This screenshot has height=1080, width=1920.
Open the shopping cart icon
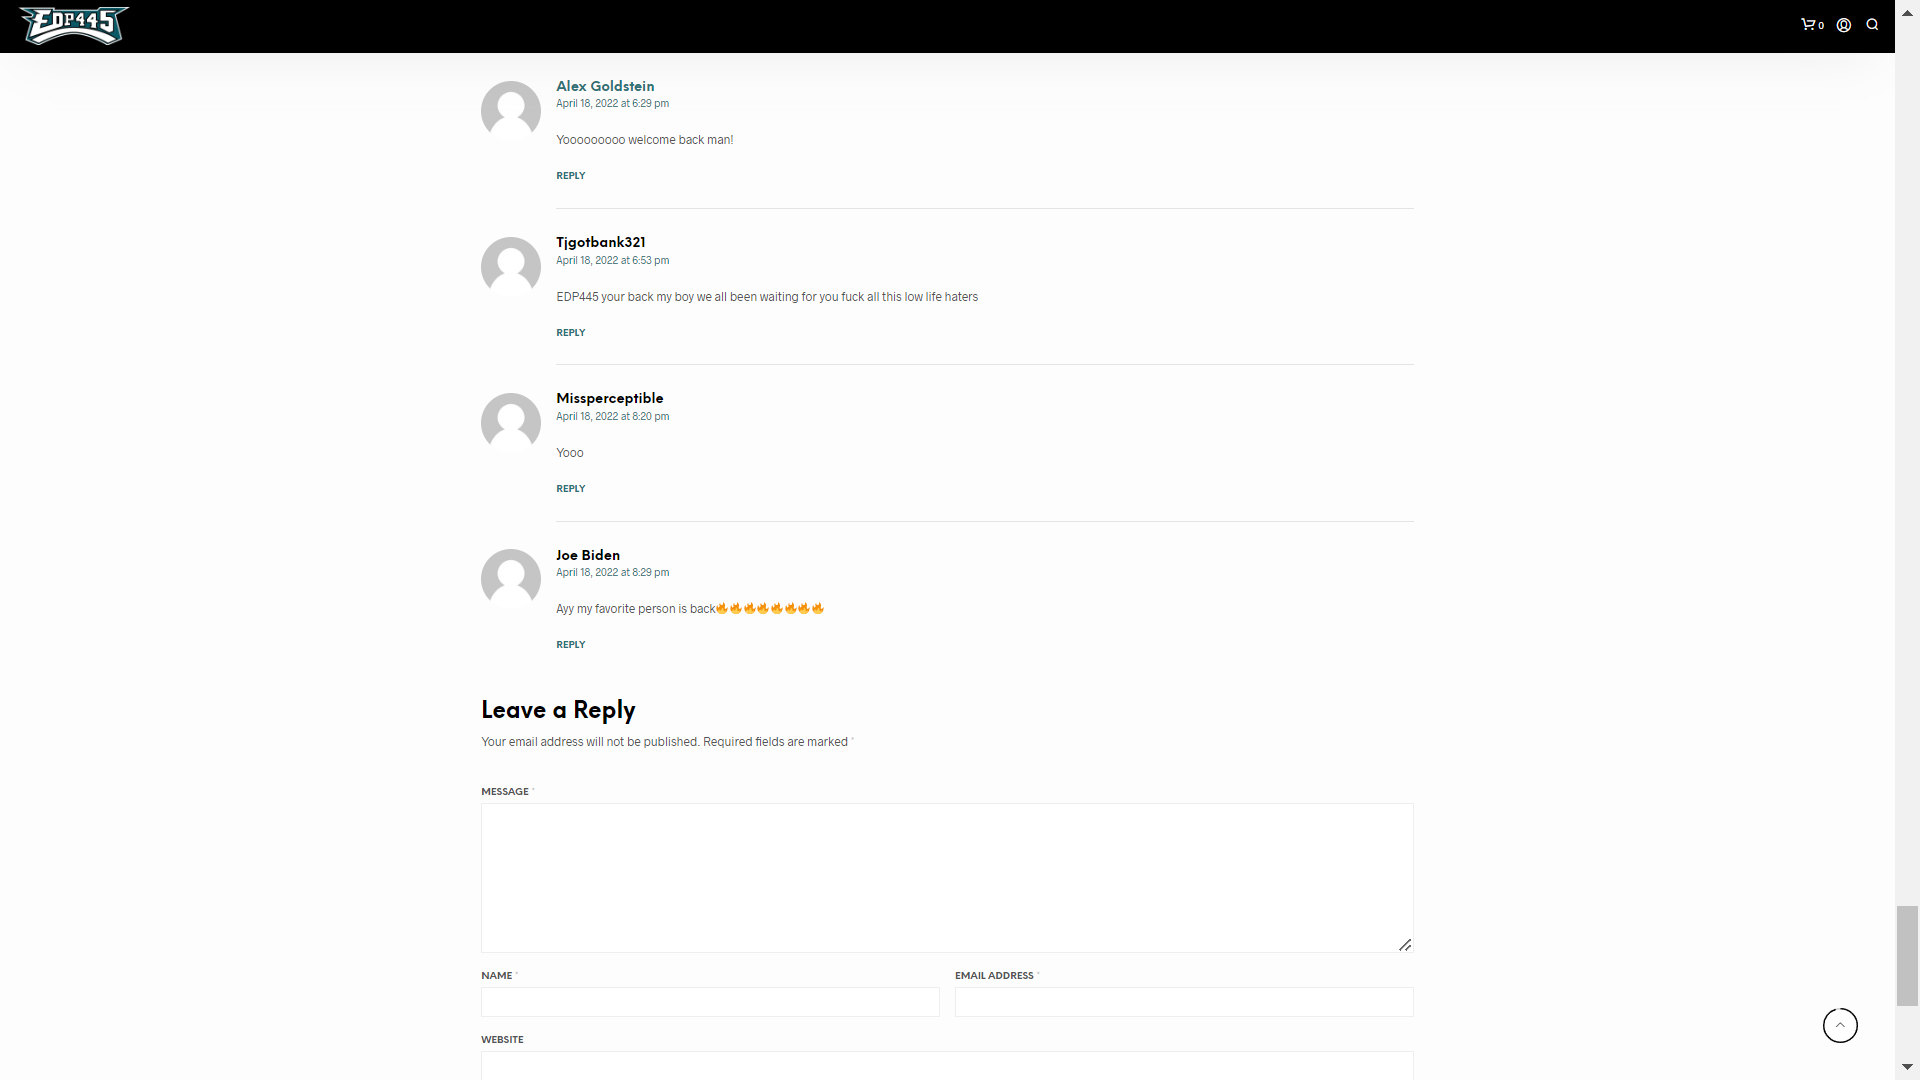pyautogui.click(x=1811, y=25)
